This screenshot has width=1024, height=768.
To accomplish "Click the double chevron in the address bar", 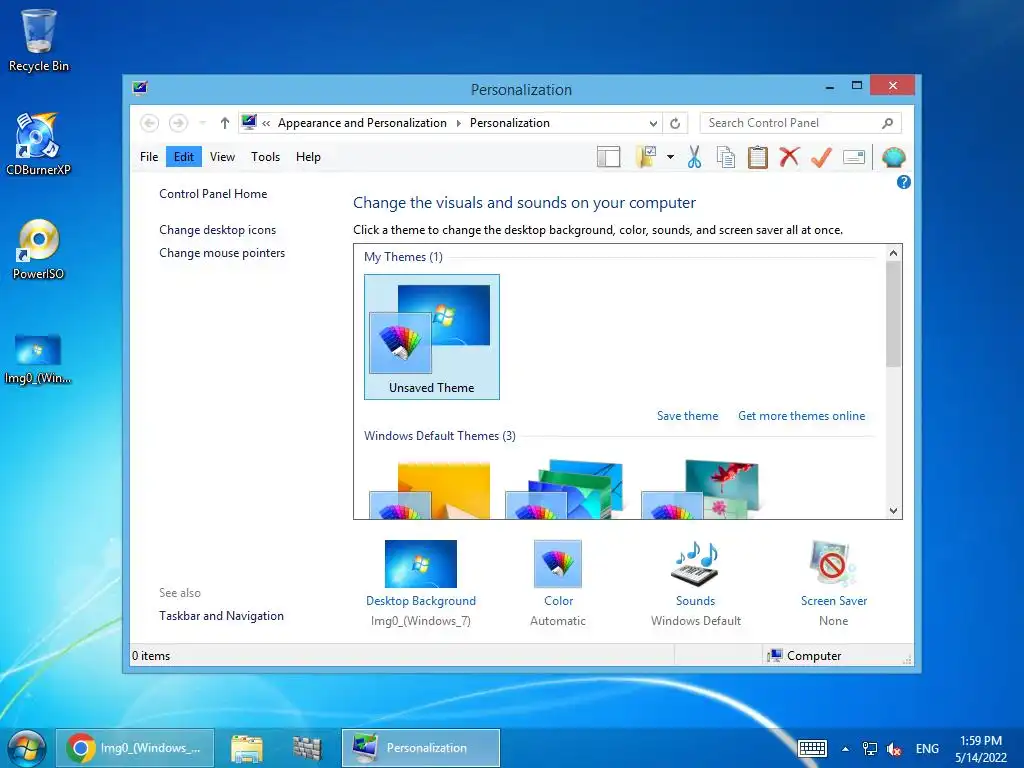I will pyautogui.click(x=266, y=123).
